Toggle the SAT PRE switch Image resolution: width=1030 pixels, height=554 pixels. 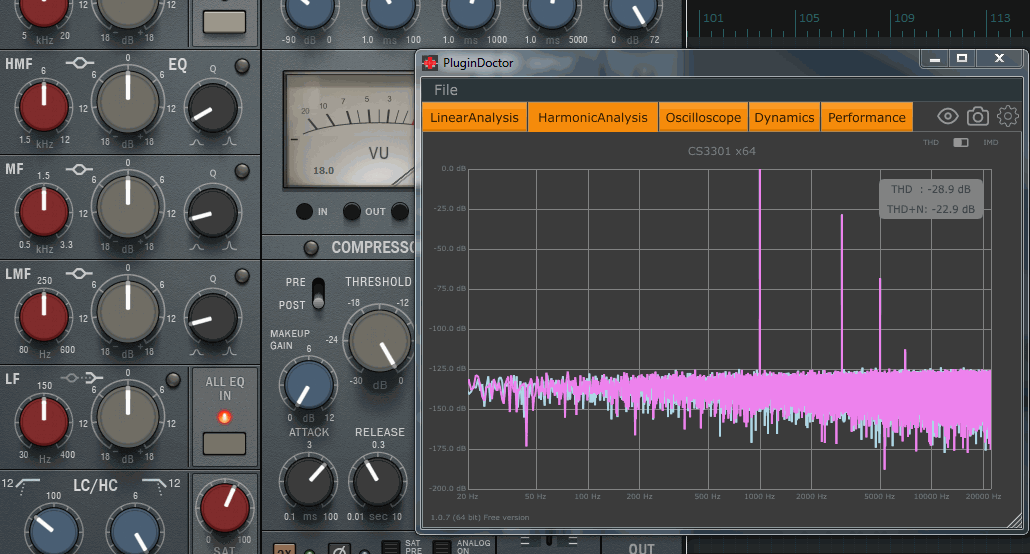pos(391,547)
